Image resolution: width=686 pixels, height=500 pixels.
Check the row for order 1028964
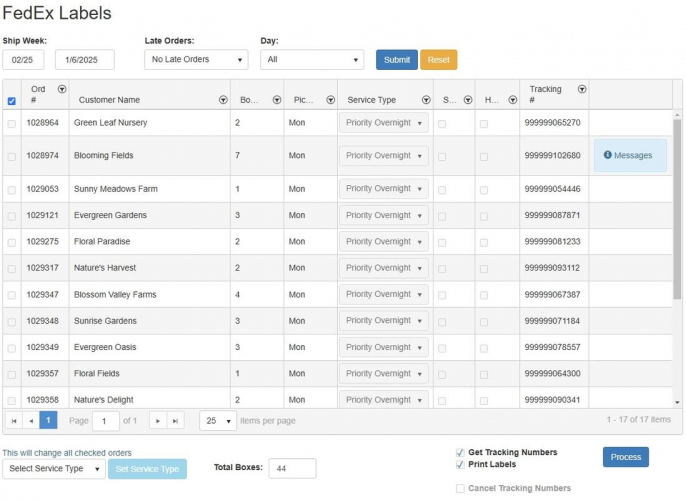point(12,124)
